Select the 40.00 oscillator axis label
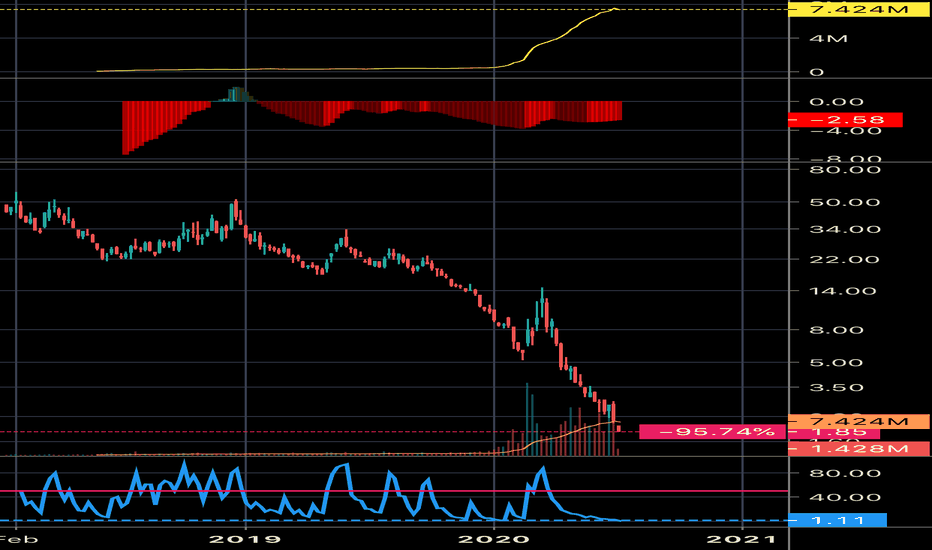 click(x=844, y=498)
